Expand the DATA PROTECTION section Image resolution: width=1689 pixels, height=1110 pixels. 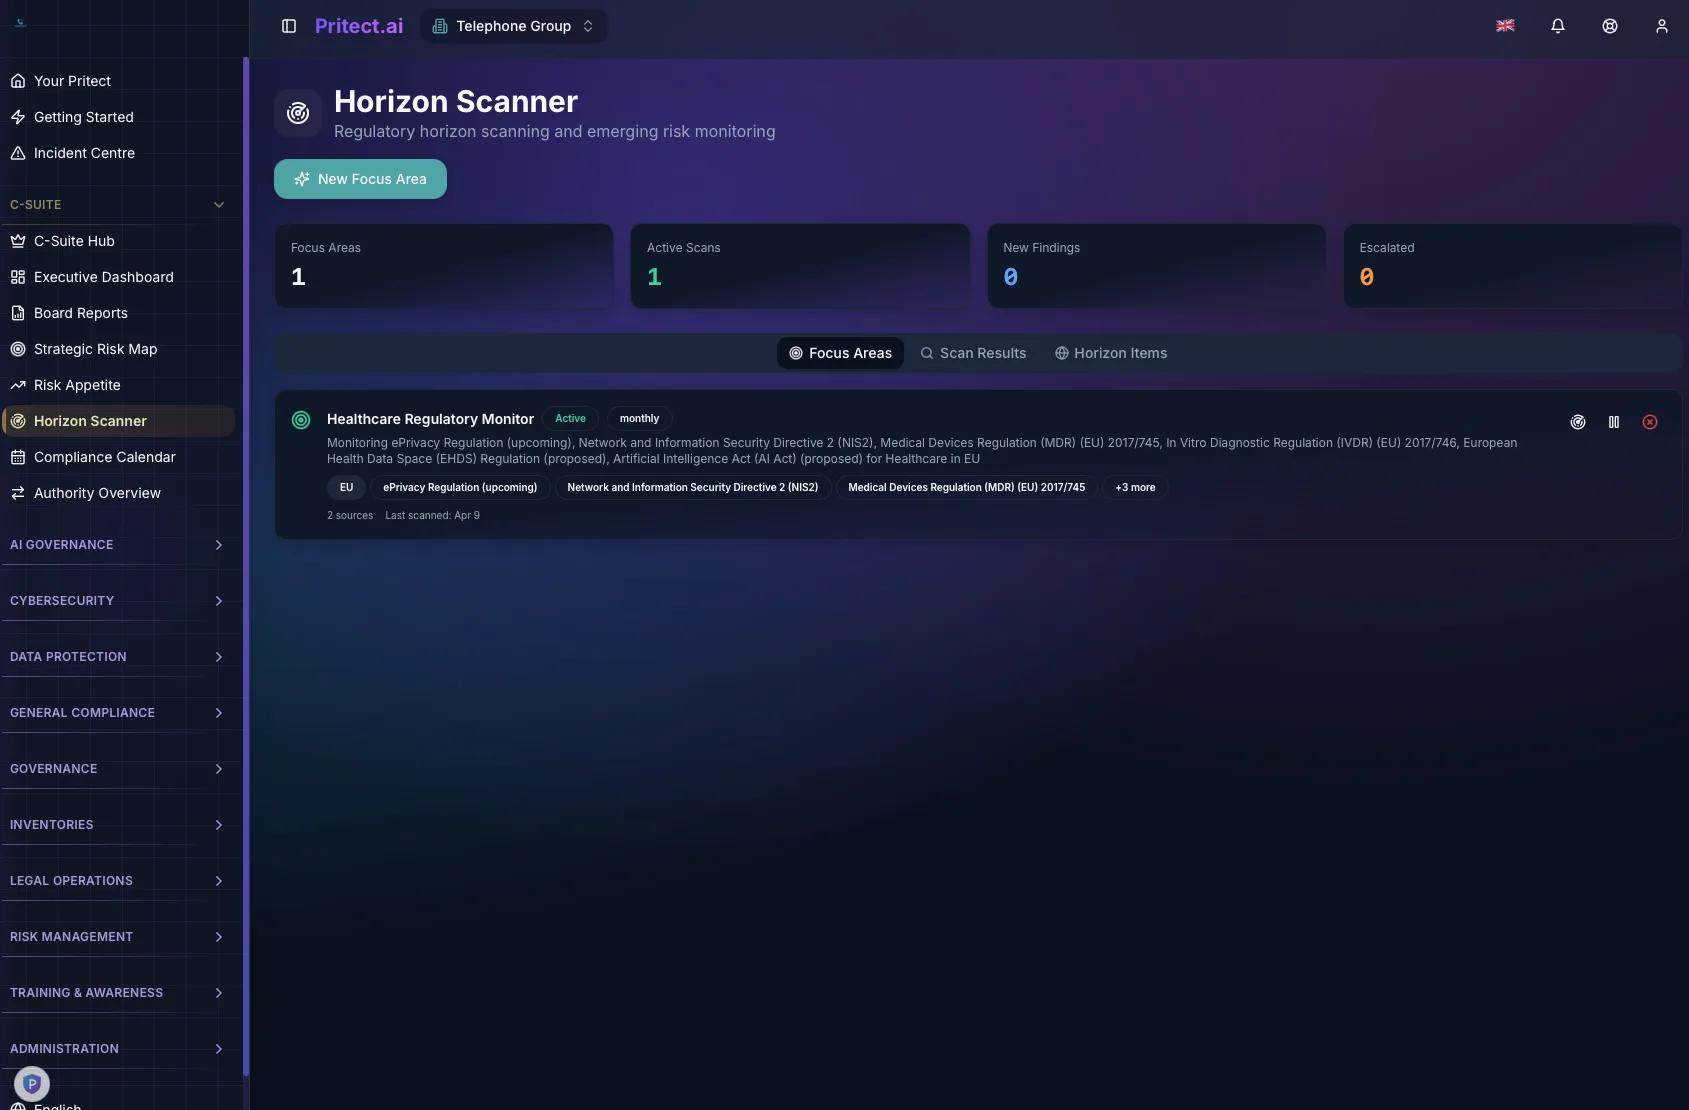pyautogui.click(x=118, y=657)
